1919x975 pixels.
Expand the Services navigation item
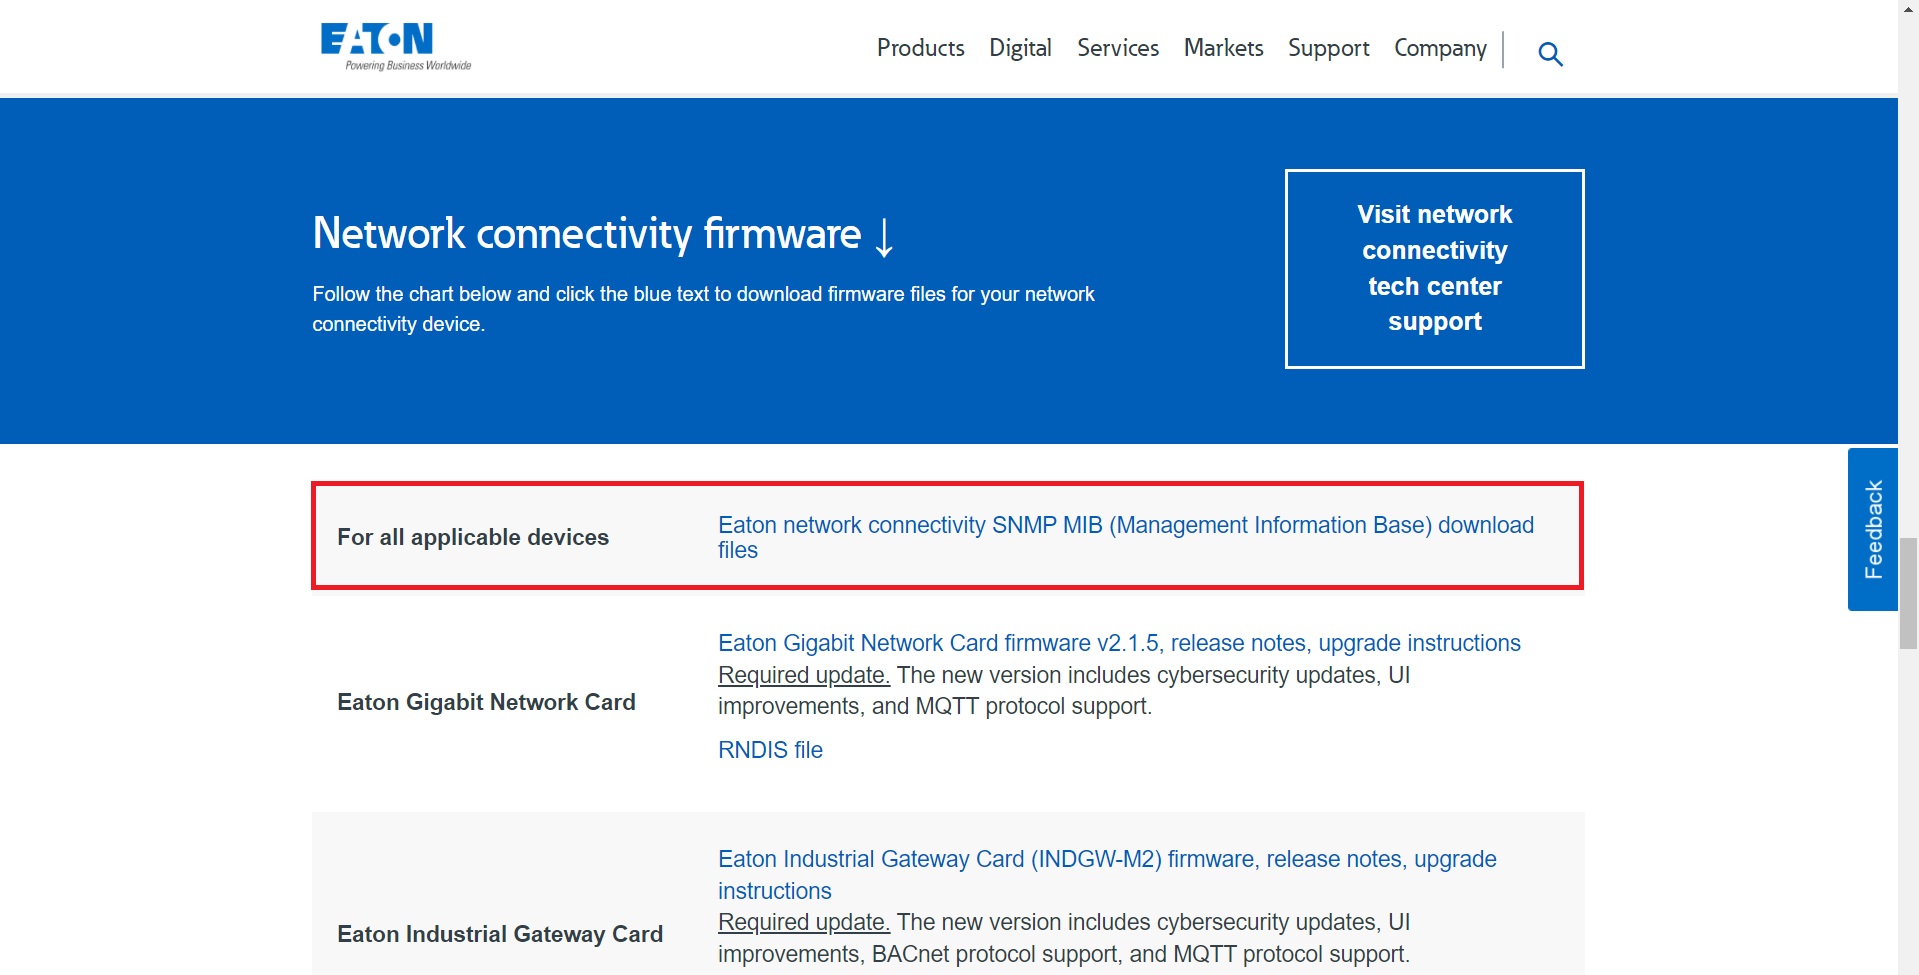(1117, 48)
